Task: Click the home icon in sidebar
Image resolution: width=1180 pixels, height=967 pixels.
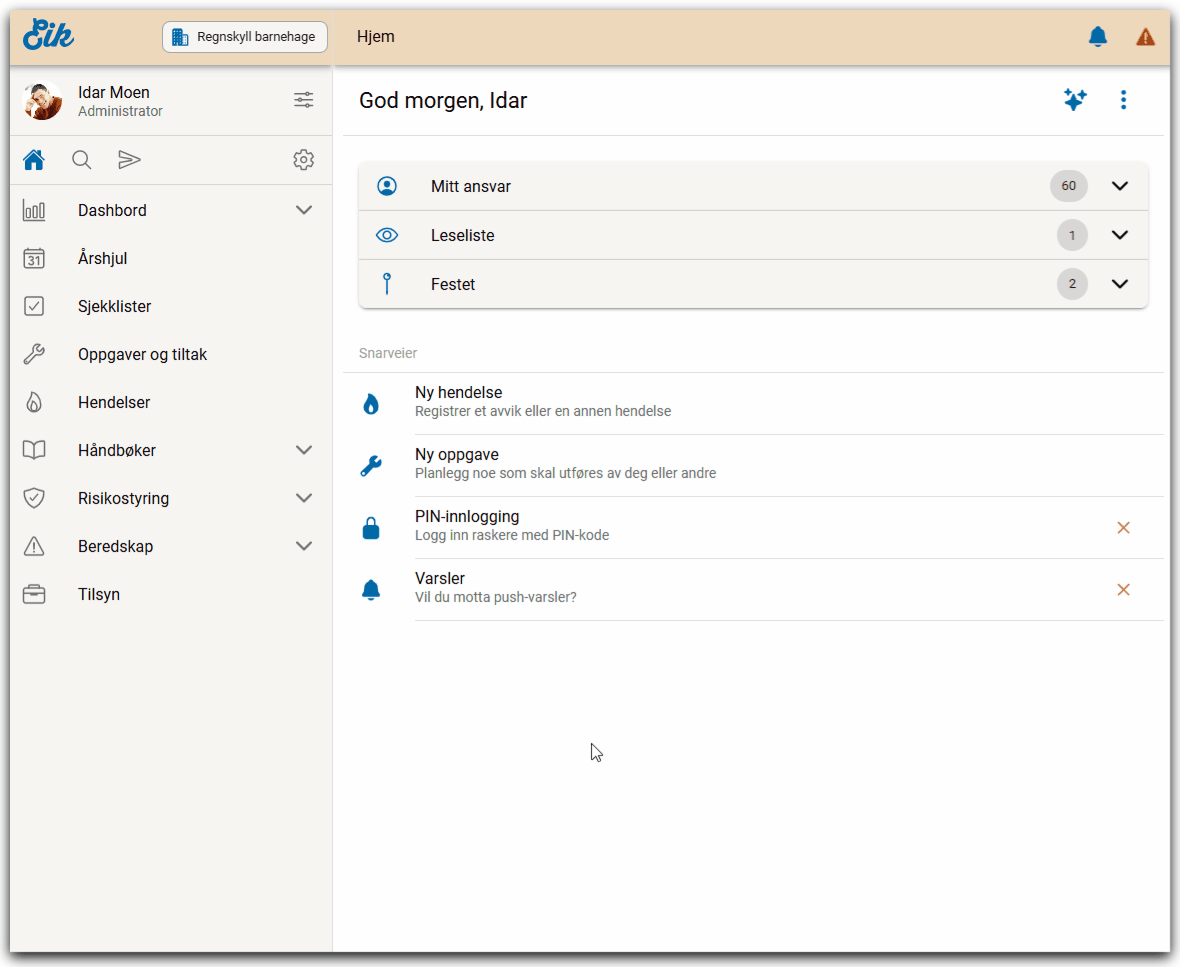Action: click(34, 160)
